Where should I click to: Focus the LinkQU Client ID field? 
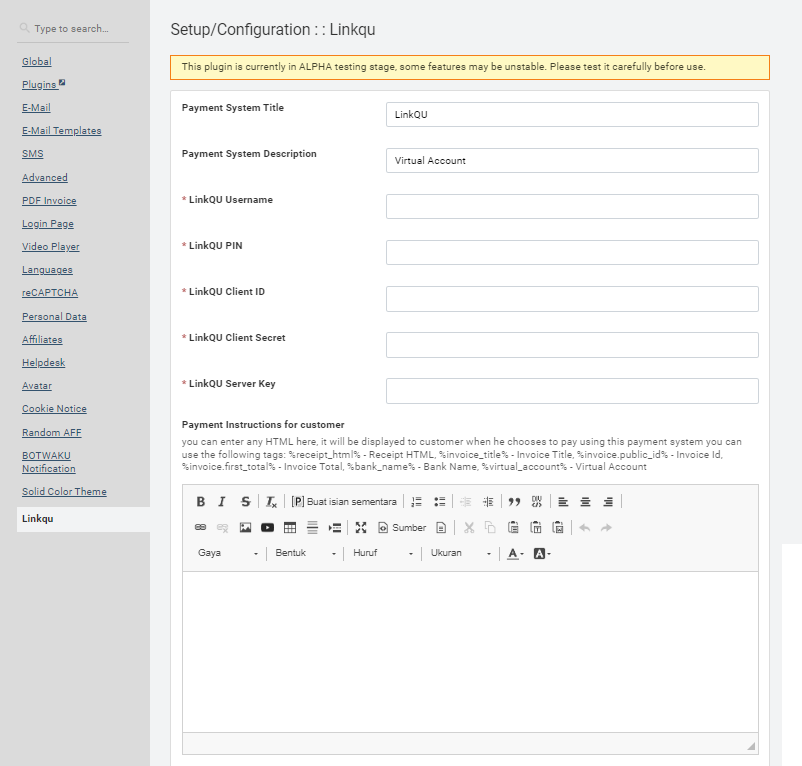(572, 299)
